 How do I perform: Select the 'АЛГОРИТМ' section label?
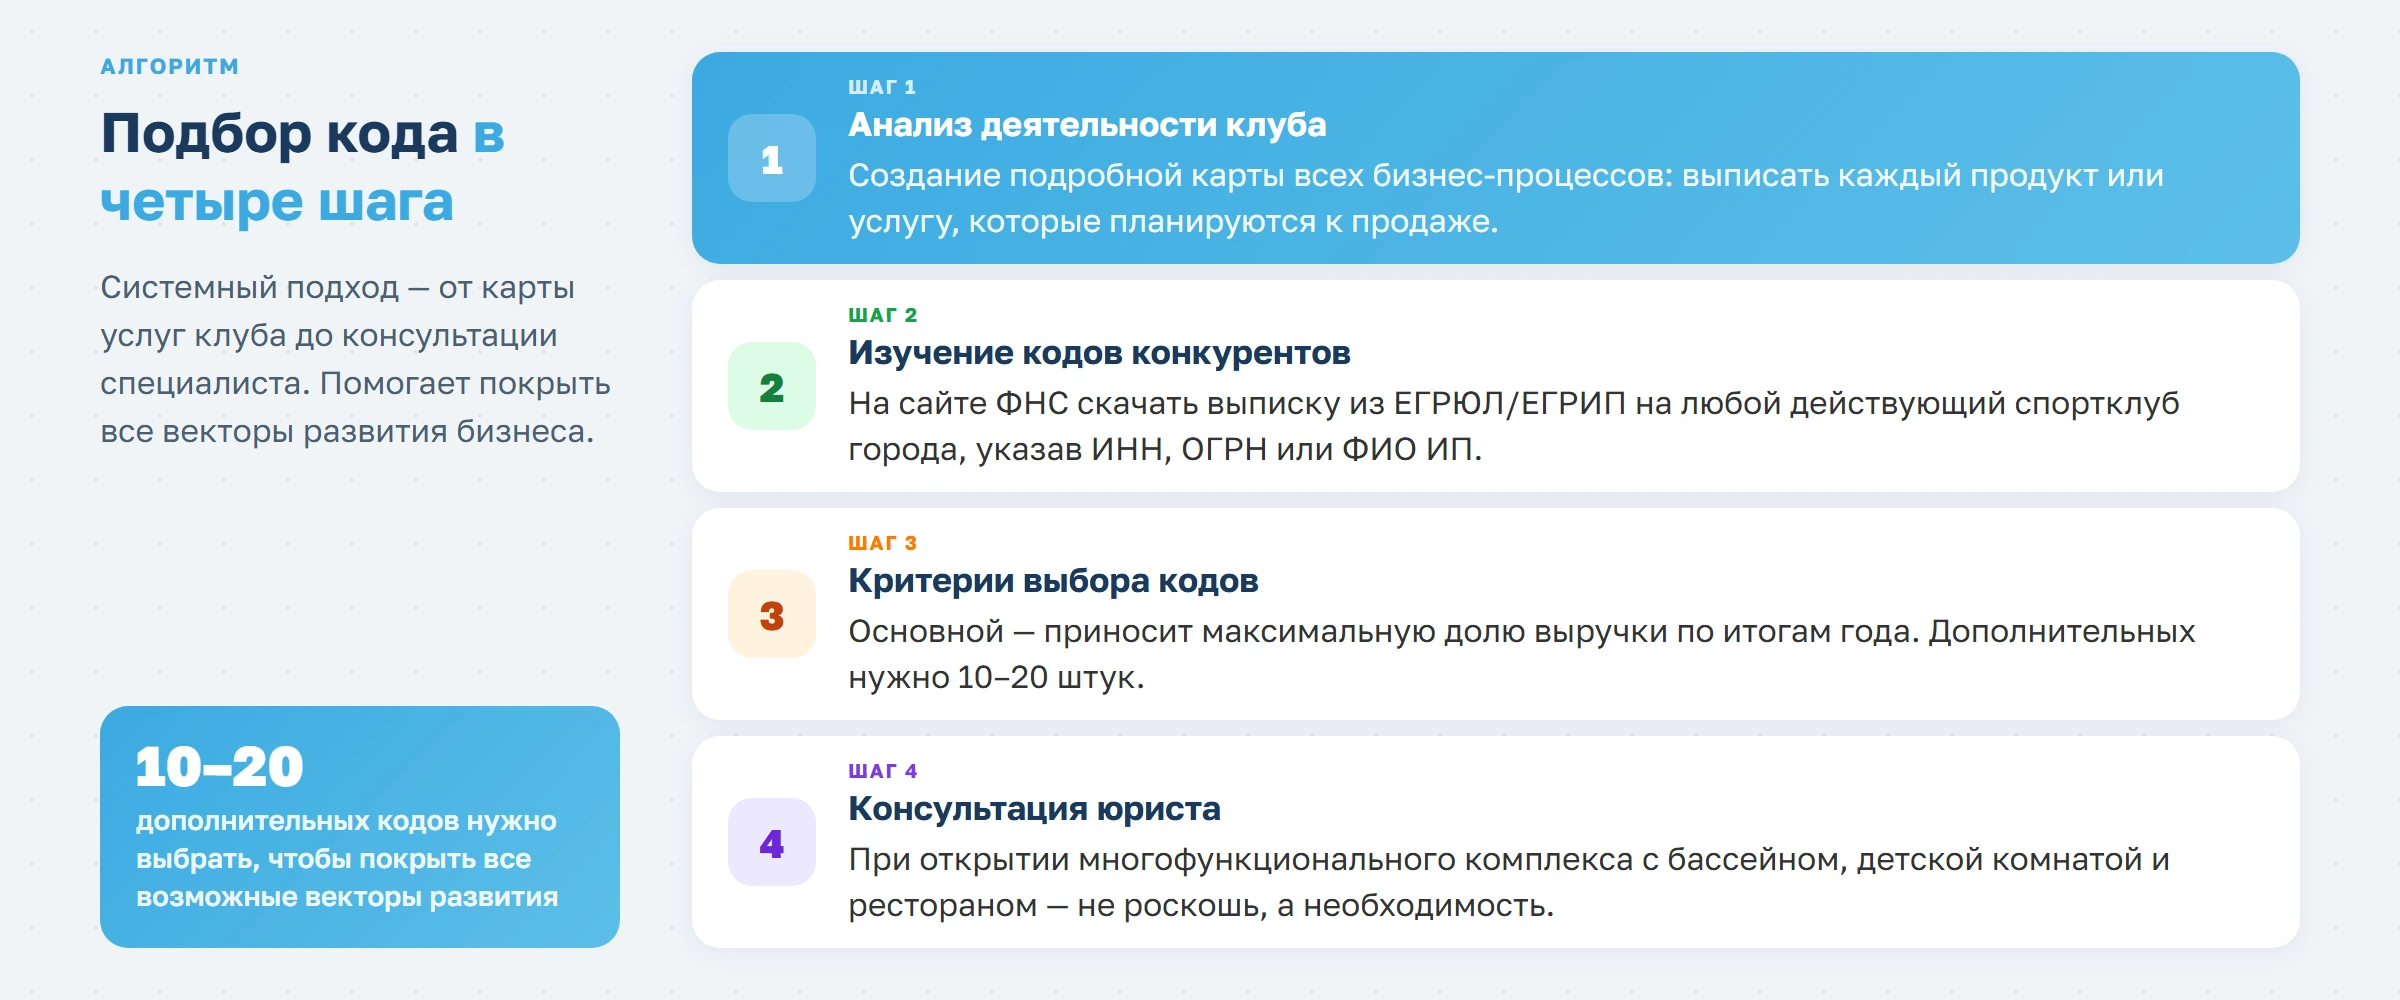(x=170, y=67)
